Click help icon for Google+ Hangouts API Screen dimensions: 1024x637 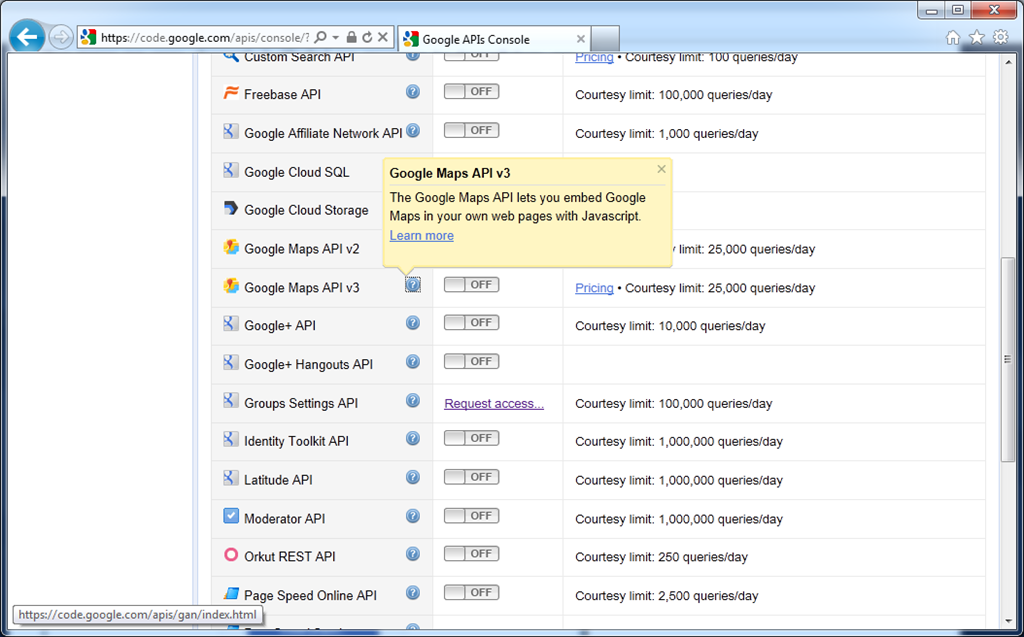pos(413,361)
